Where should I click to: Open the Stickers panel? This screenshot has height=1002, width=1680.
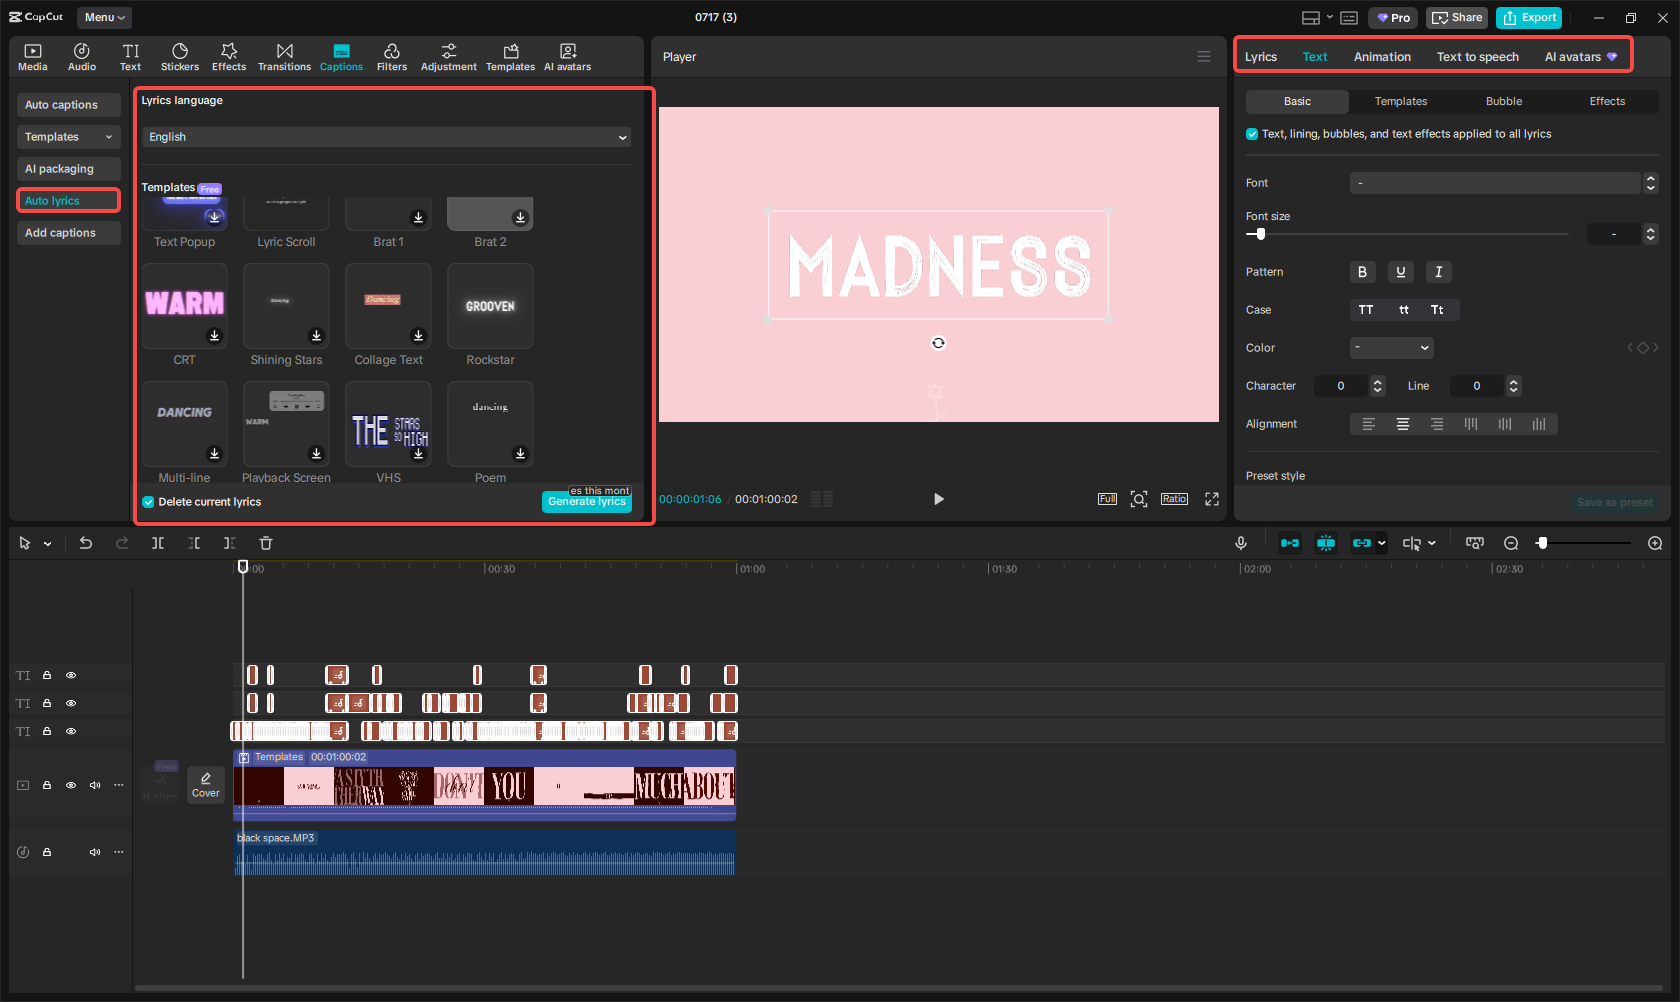(x=180, y=56)
